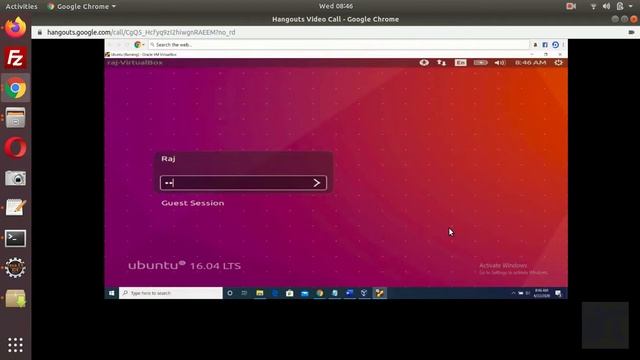Click network arrows indicator on login panel

pyautogui.click(x=441, y=62)
